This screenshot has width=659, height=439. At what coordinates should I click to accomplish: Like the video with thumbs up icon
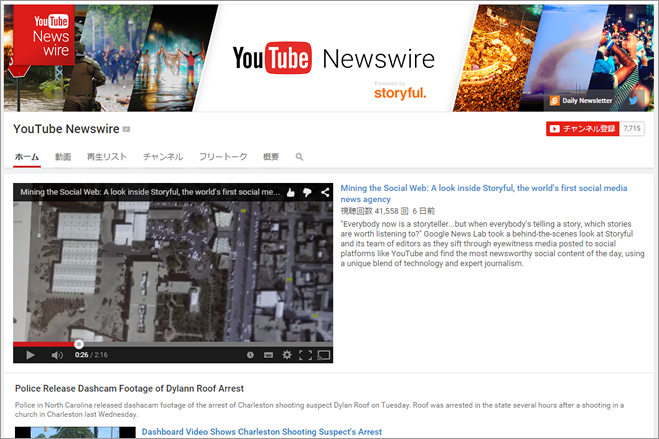[x=290, y=192]
